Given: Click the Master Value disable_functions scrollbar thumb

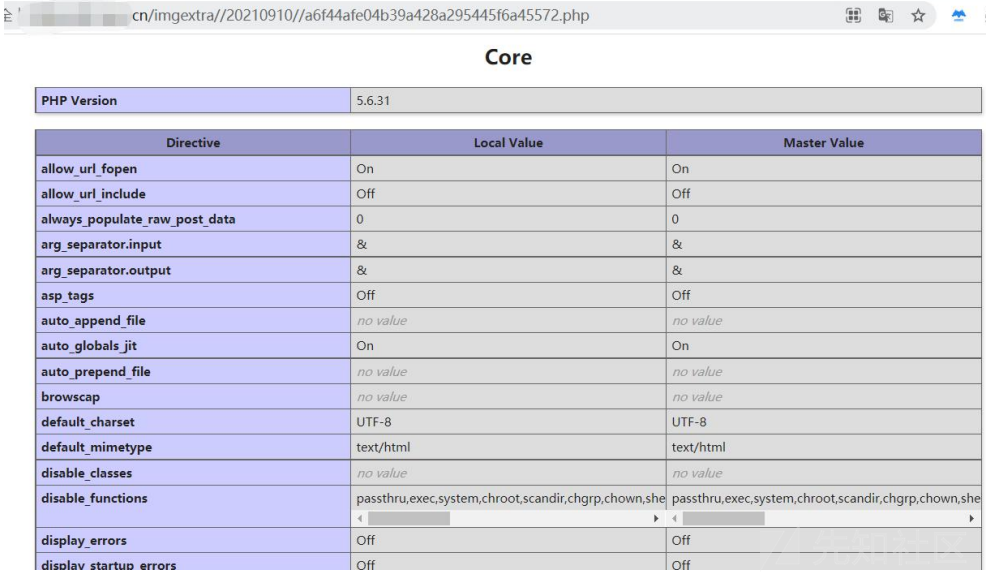Looking at the screenshot, I should click(x=723, y=519).
